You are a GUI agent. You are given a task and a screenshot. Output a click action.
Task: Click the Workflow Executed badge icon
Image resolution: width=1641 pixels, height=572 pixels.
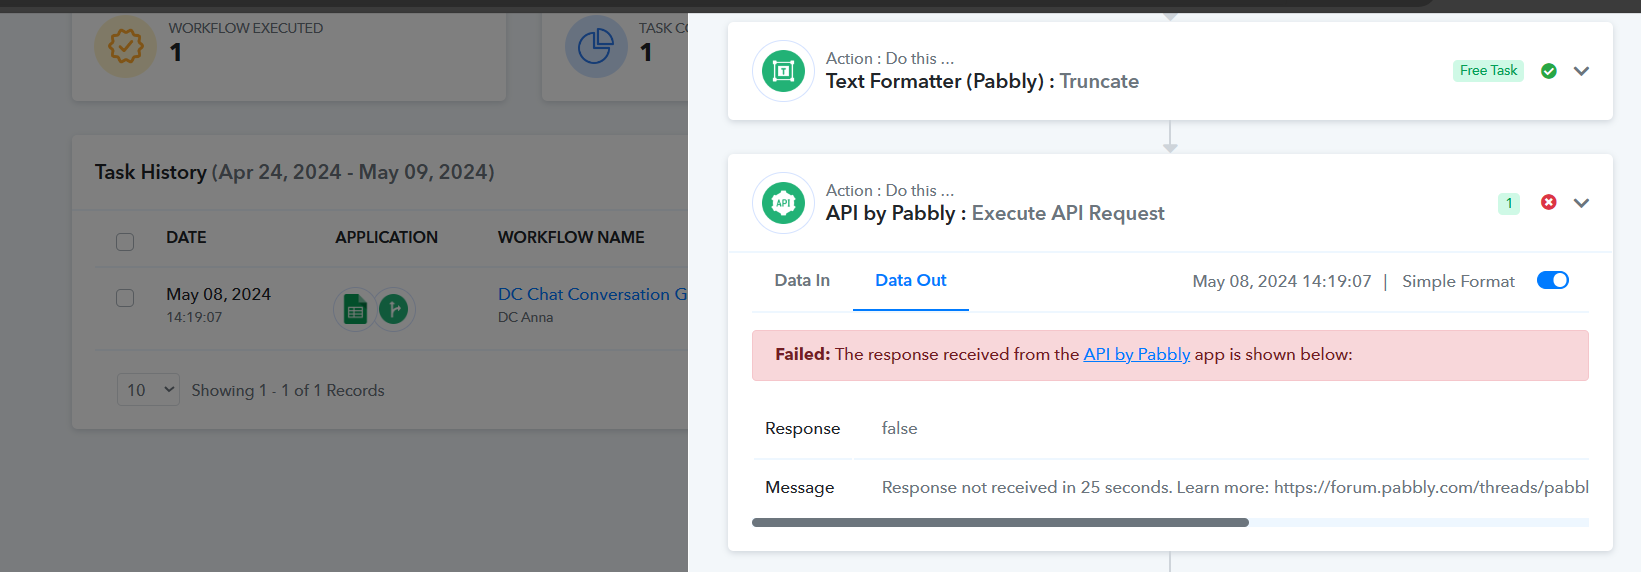[x=126, y=46]
